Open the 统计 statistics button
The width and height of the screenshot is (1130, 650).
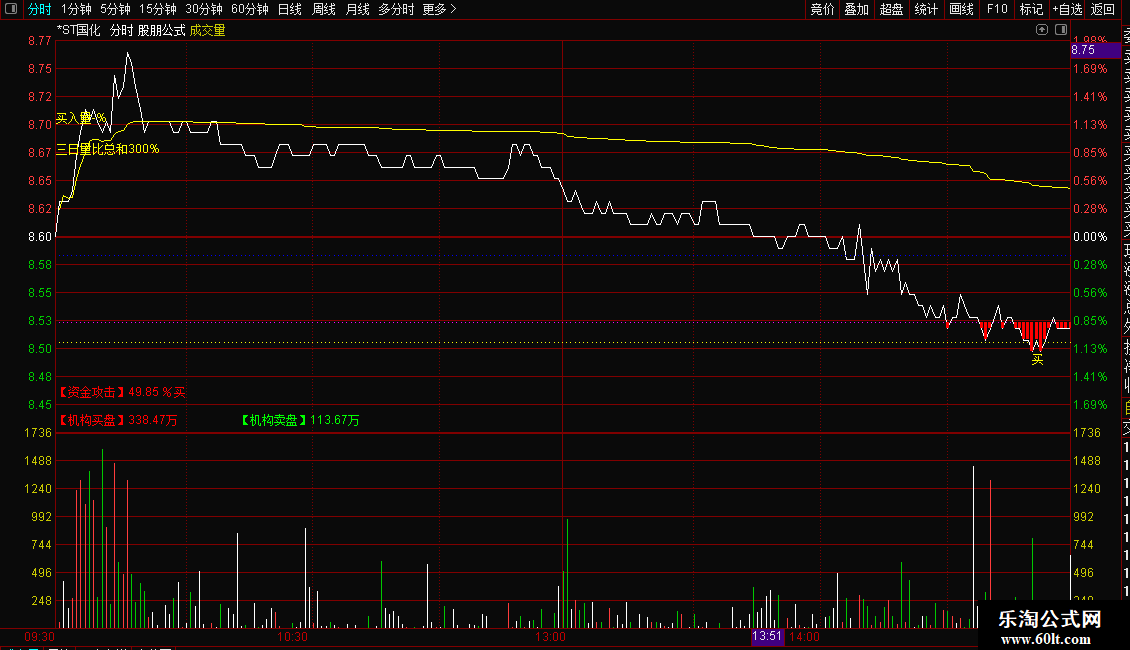click(926, 9)
